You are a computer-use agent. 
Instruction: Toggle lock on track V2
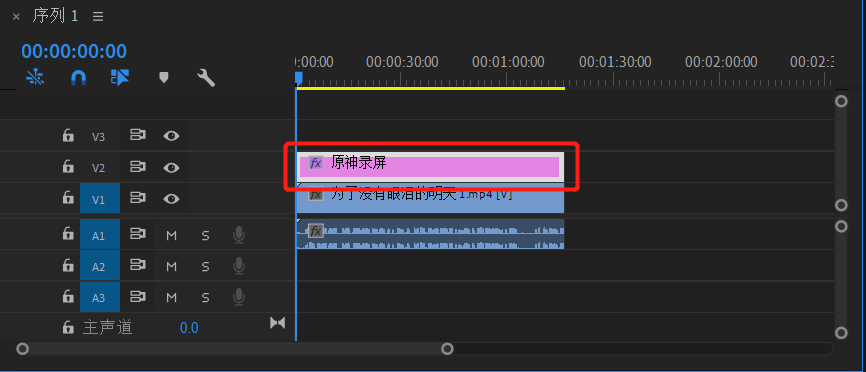(68, 166)
